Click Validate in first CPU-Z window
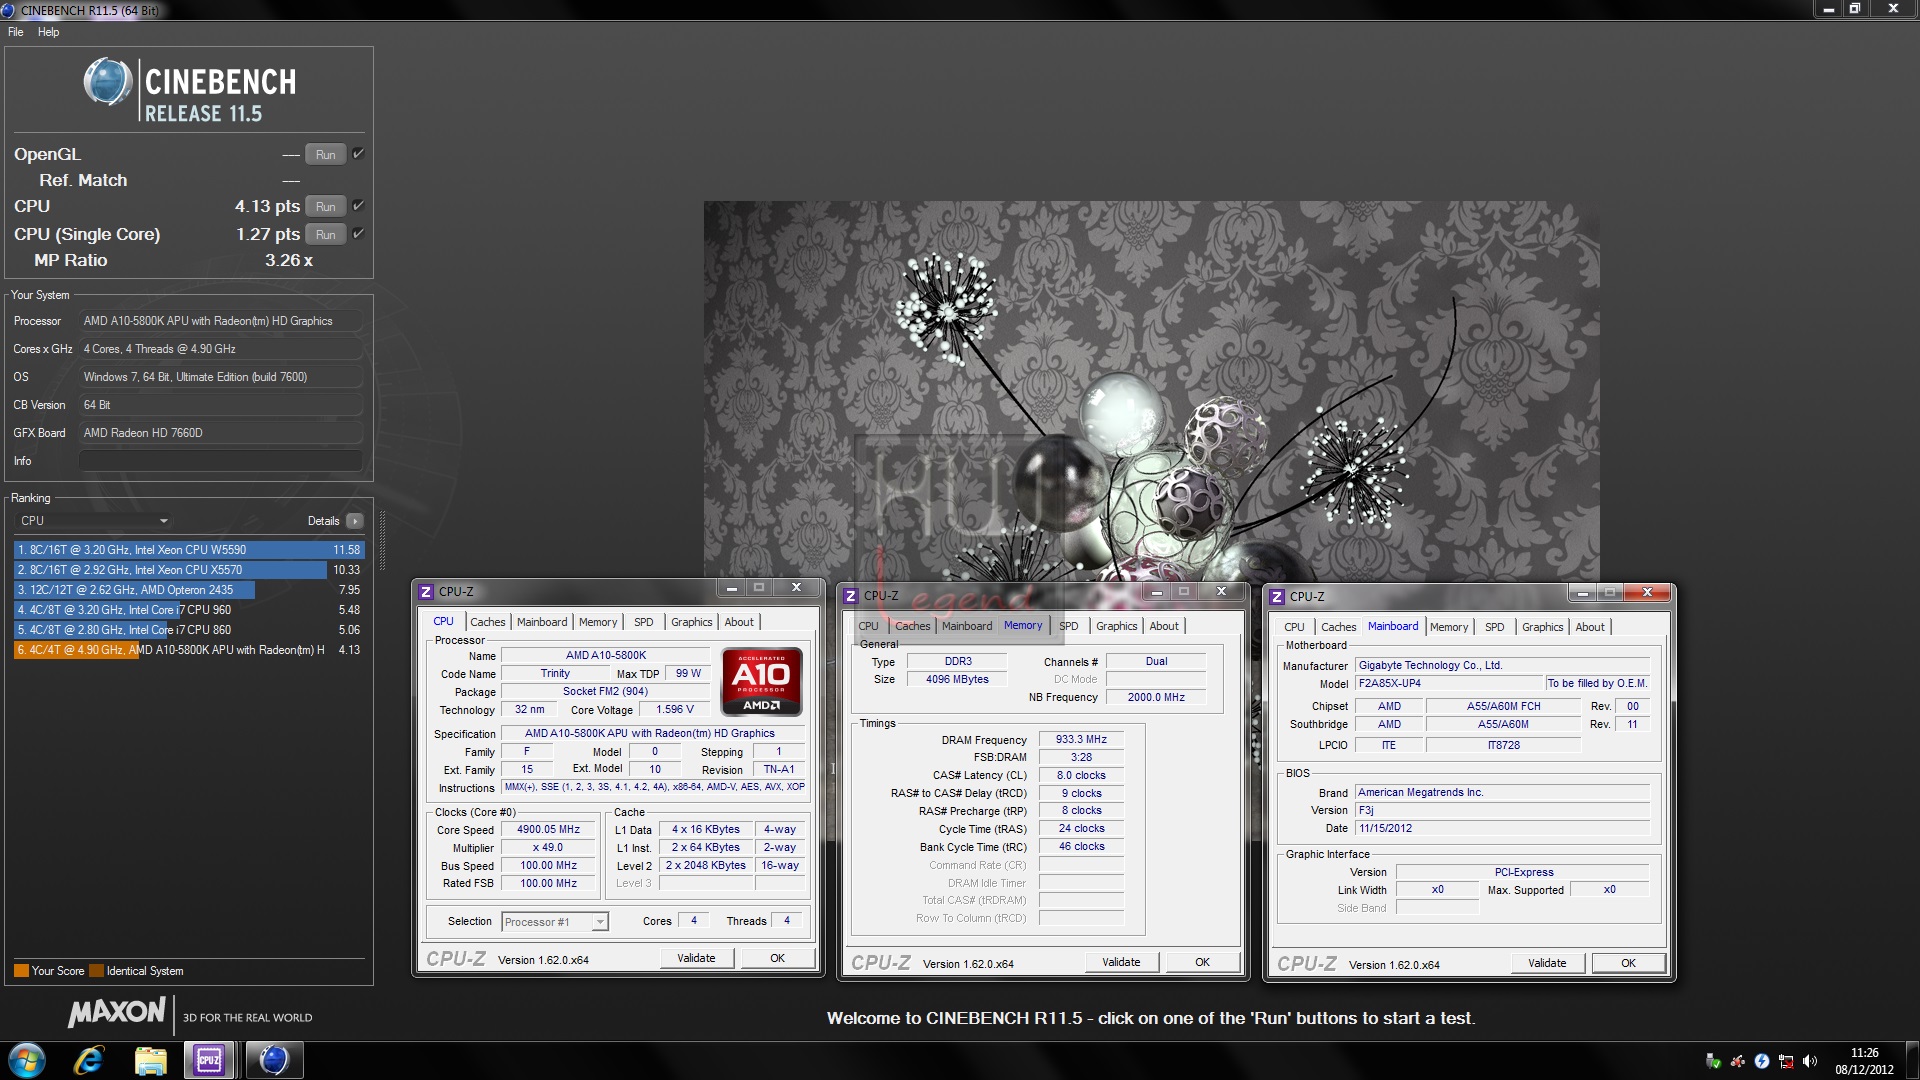 pos(696,958)
